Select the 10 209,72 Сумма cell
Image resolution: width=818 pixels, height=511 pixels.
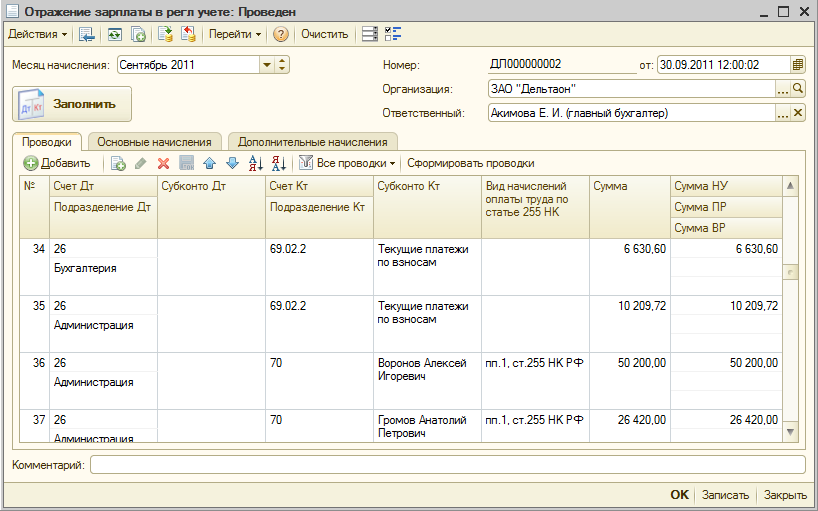[630, 324]
